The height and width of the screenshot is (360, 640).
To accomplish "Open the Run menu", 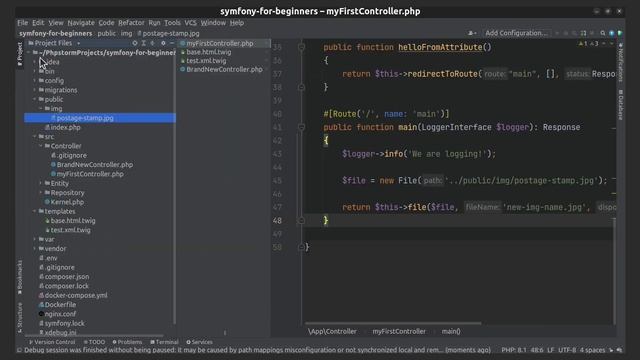I will tap(154, 23).
